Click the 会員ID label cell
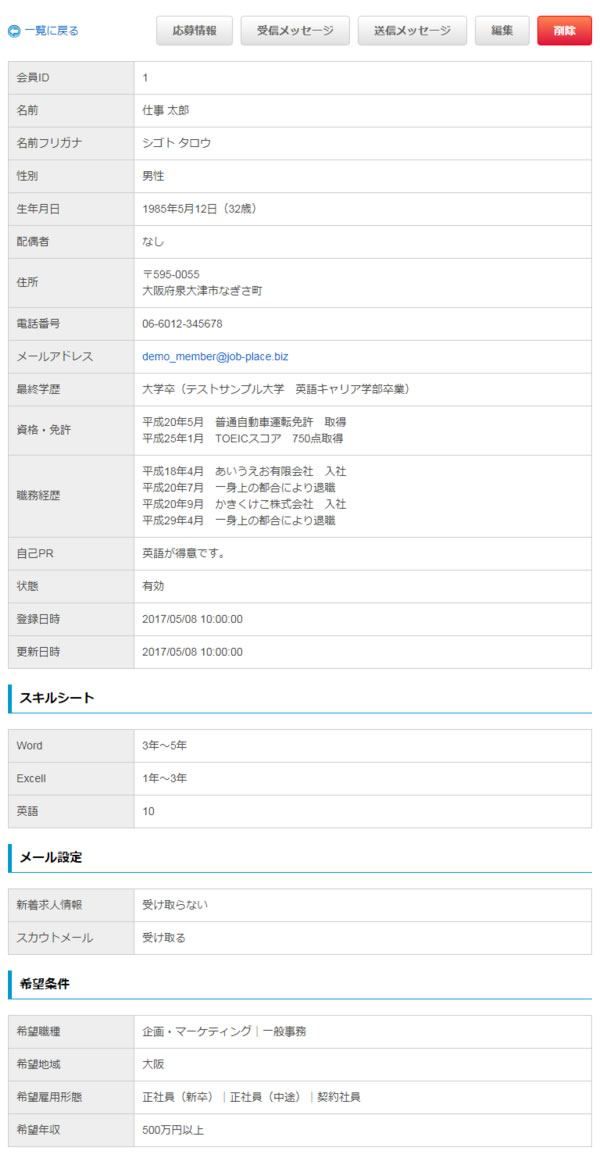The height and width of the screenshot is (1155, 600). (71, 77)
